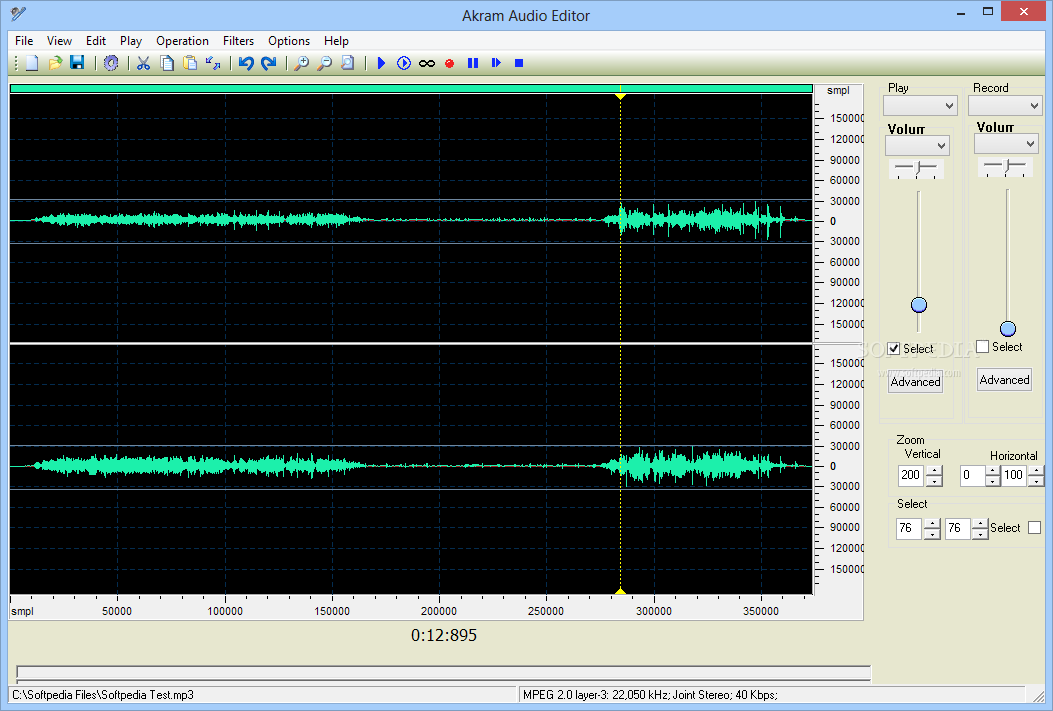
Task: Open settings with the gear icon
Action: (x=111, y=63)
